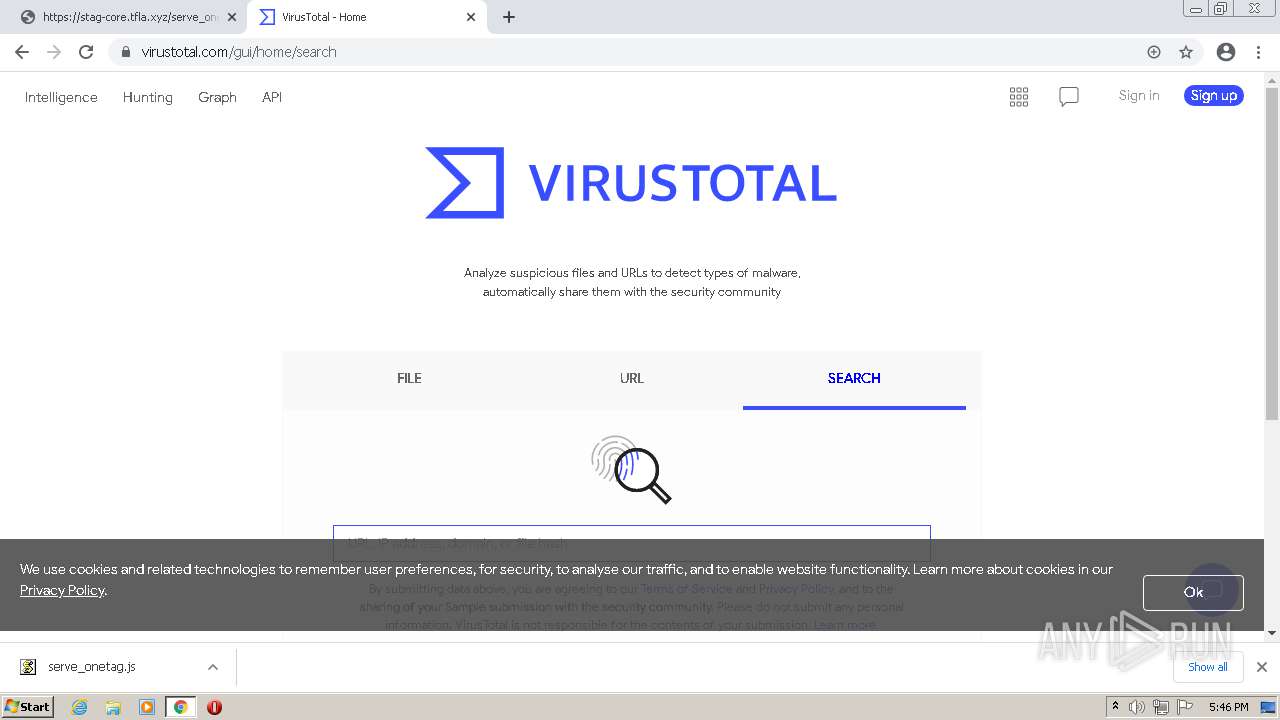Launch Internet Explorer from taskbar
This screenshot has height=720, width=1280.
pyautogui.click(x=80, y=707)
